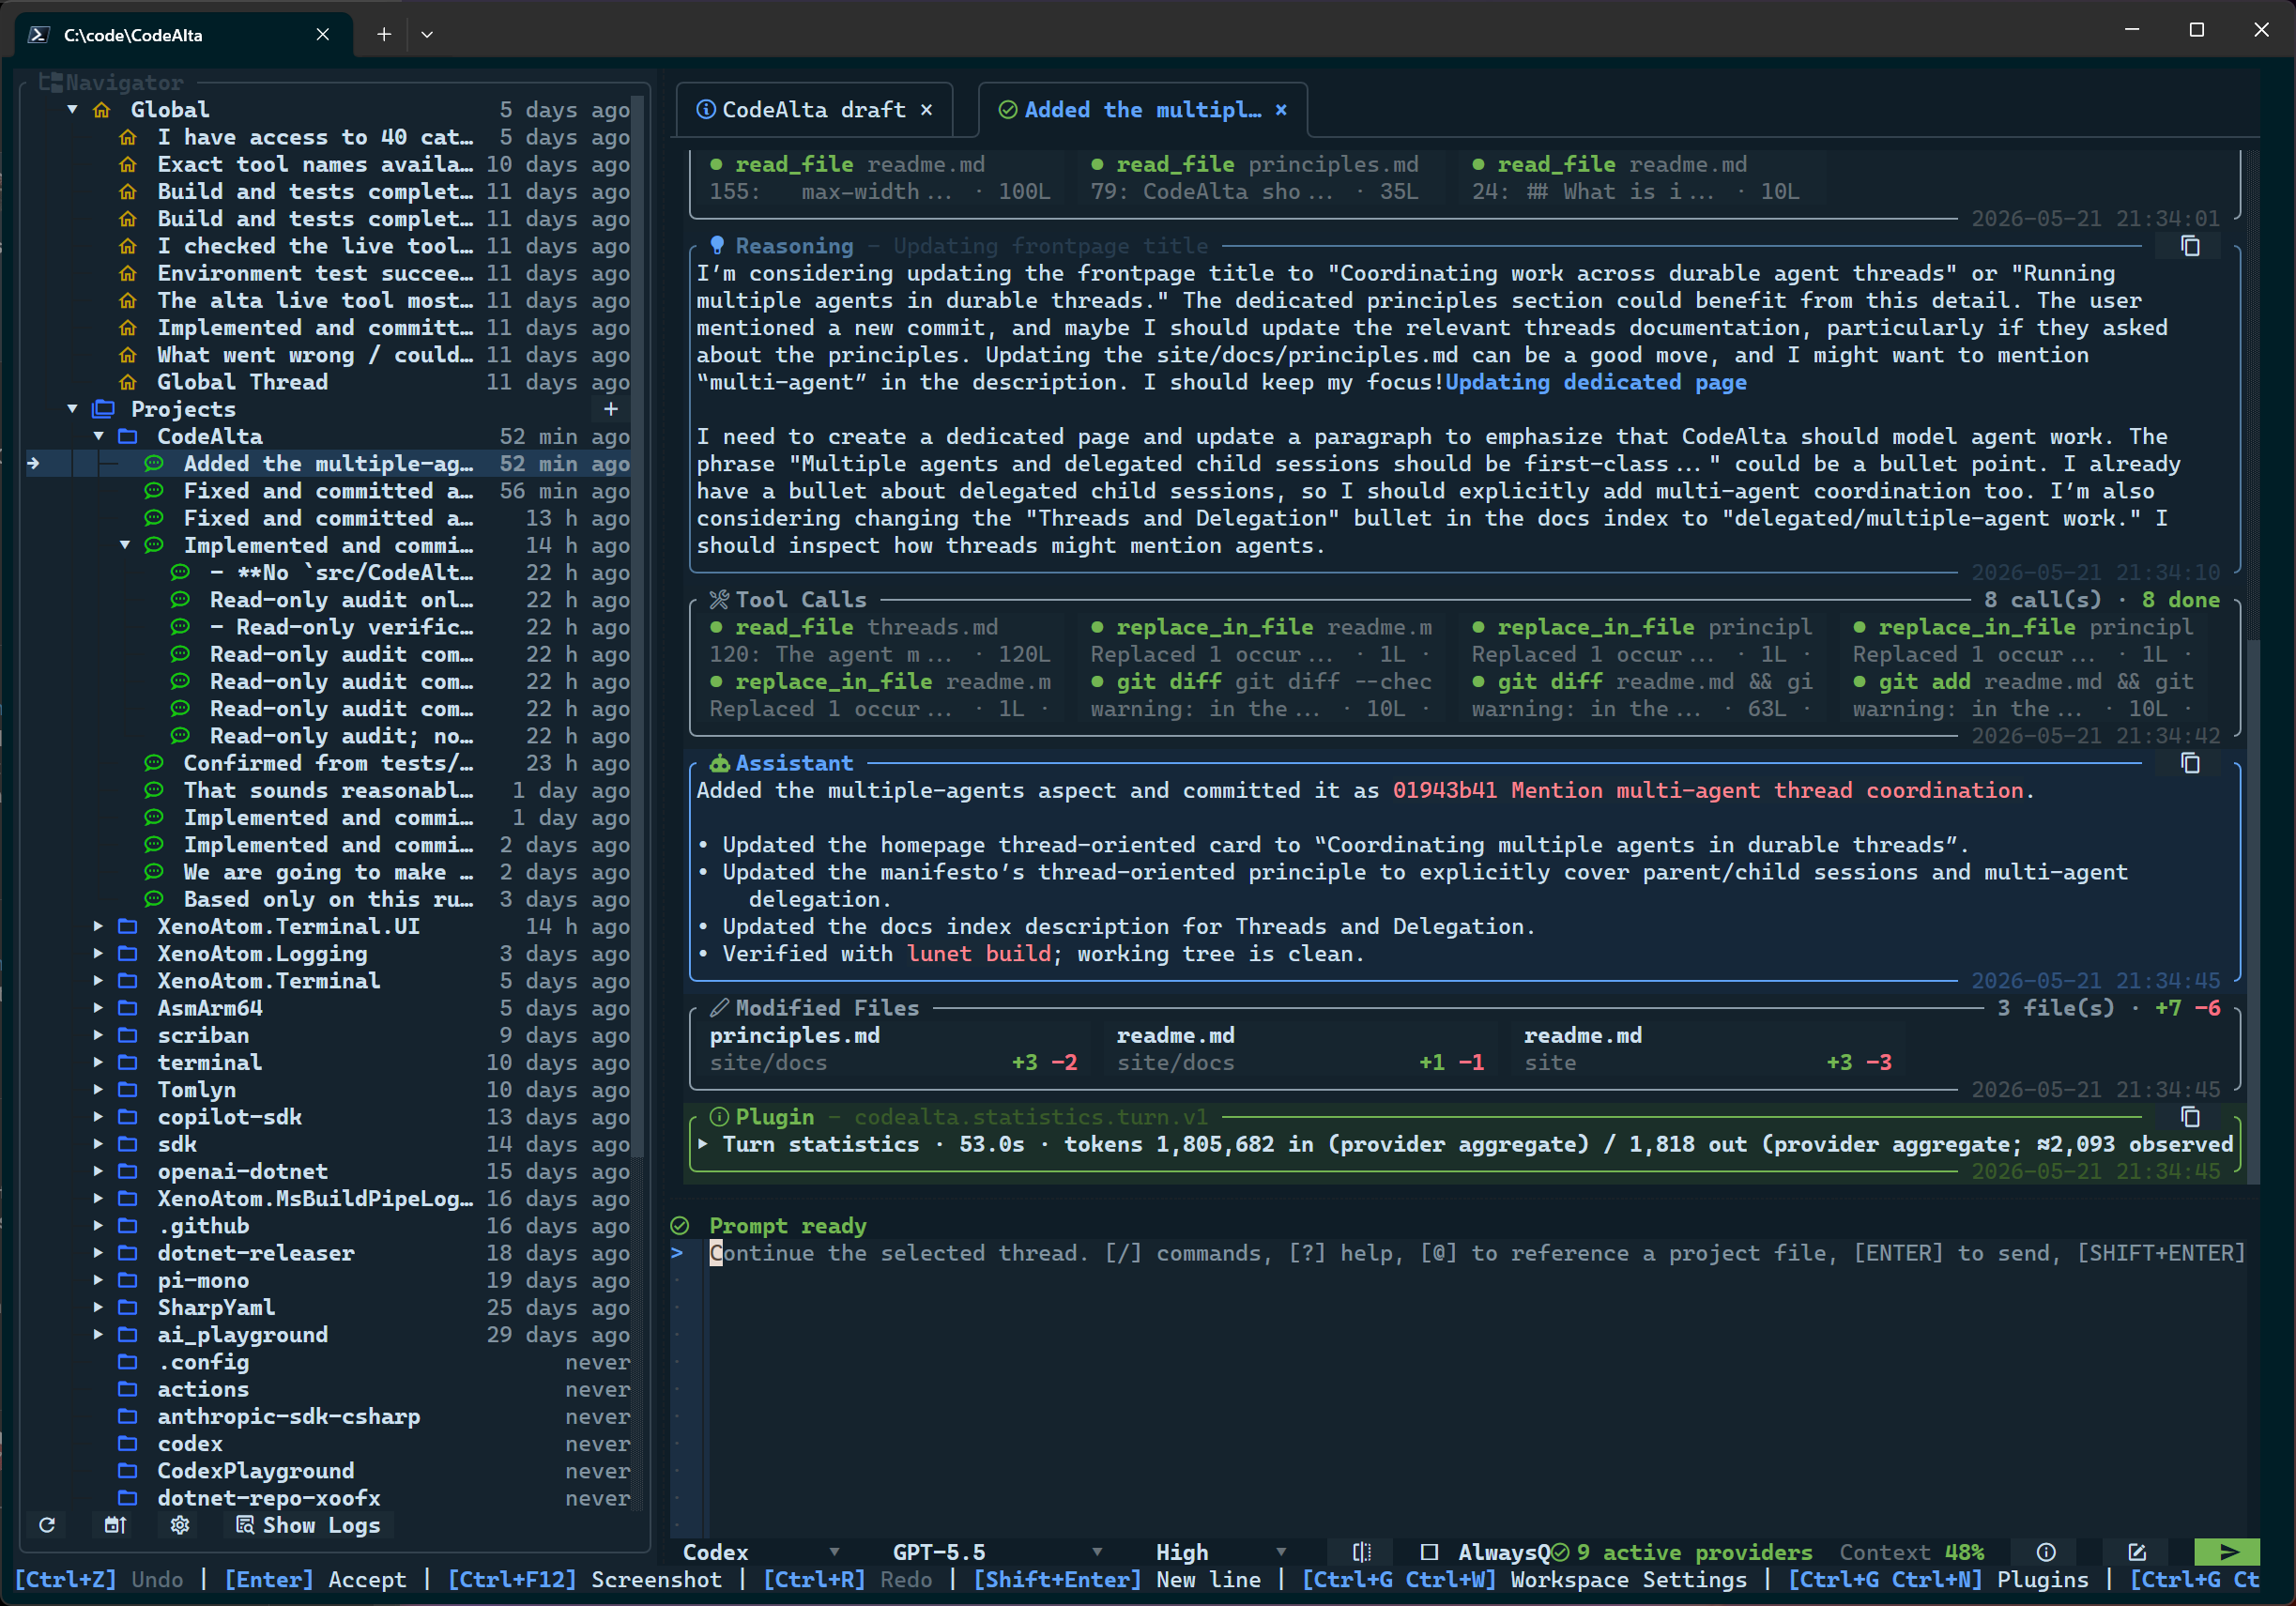
Task: Collapse 'Implemented and commi…' 14 h thread
Action: (125, 545)
